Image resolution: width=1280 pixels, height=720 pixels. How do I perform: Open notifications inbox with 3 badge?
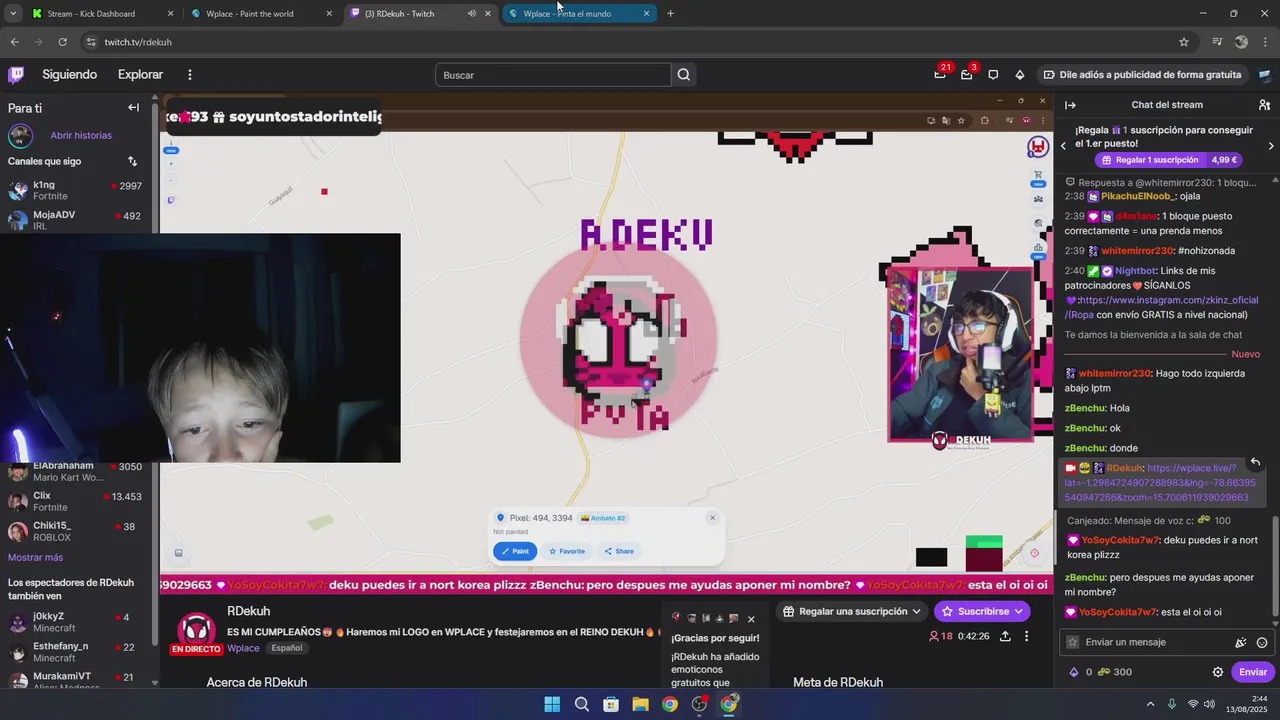point(967,74)
